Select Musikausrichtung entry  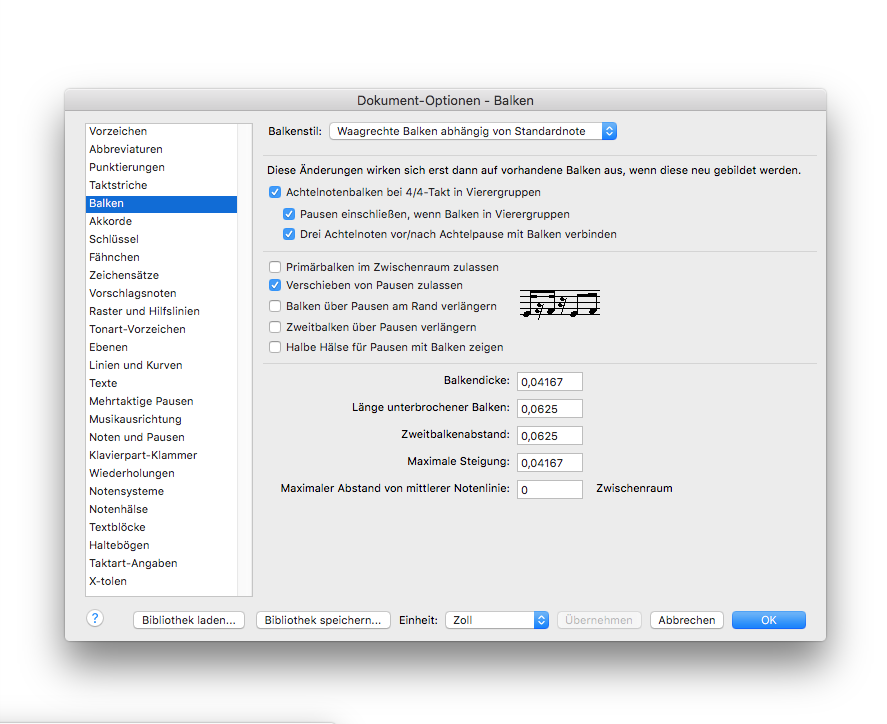tap(161, 419)
